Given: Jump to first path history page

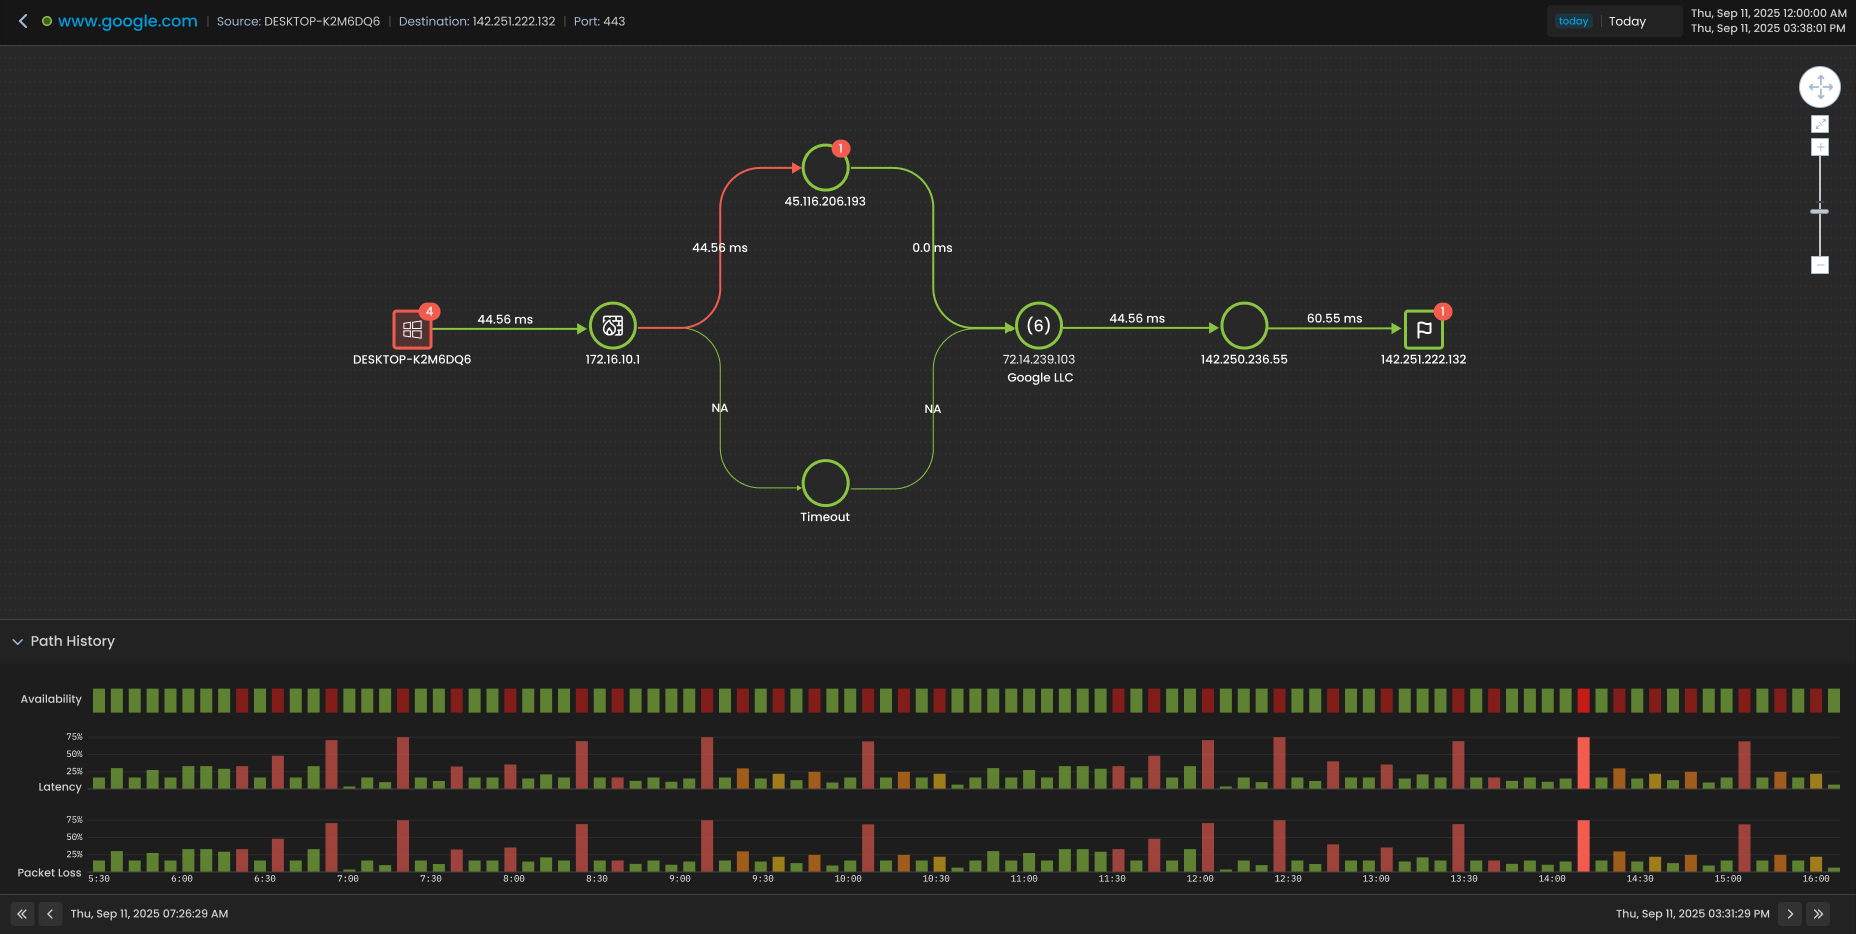Looking at the screenshot, I should click(22, 914).
